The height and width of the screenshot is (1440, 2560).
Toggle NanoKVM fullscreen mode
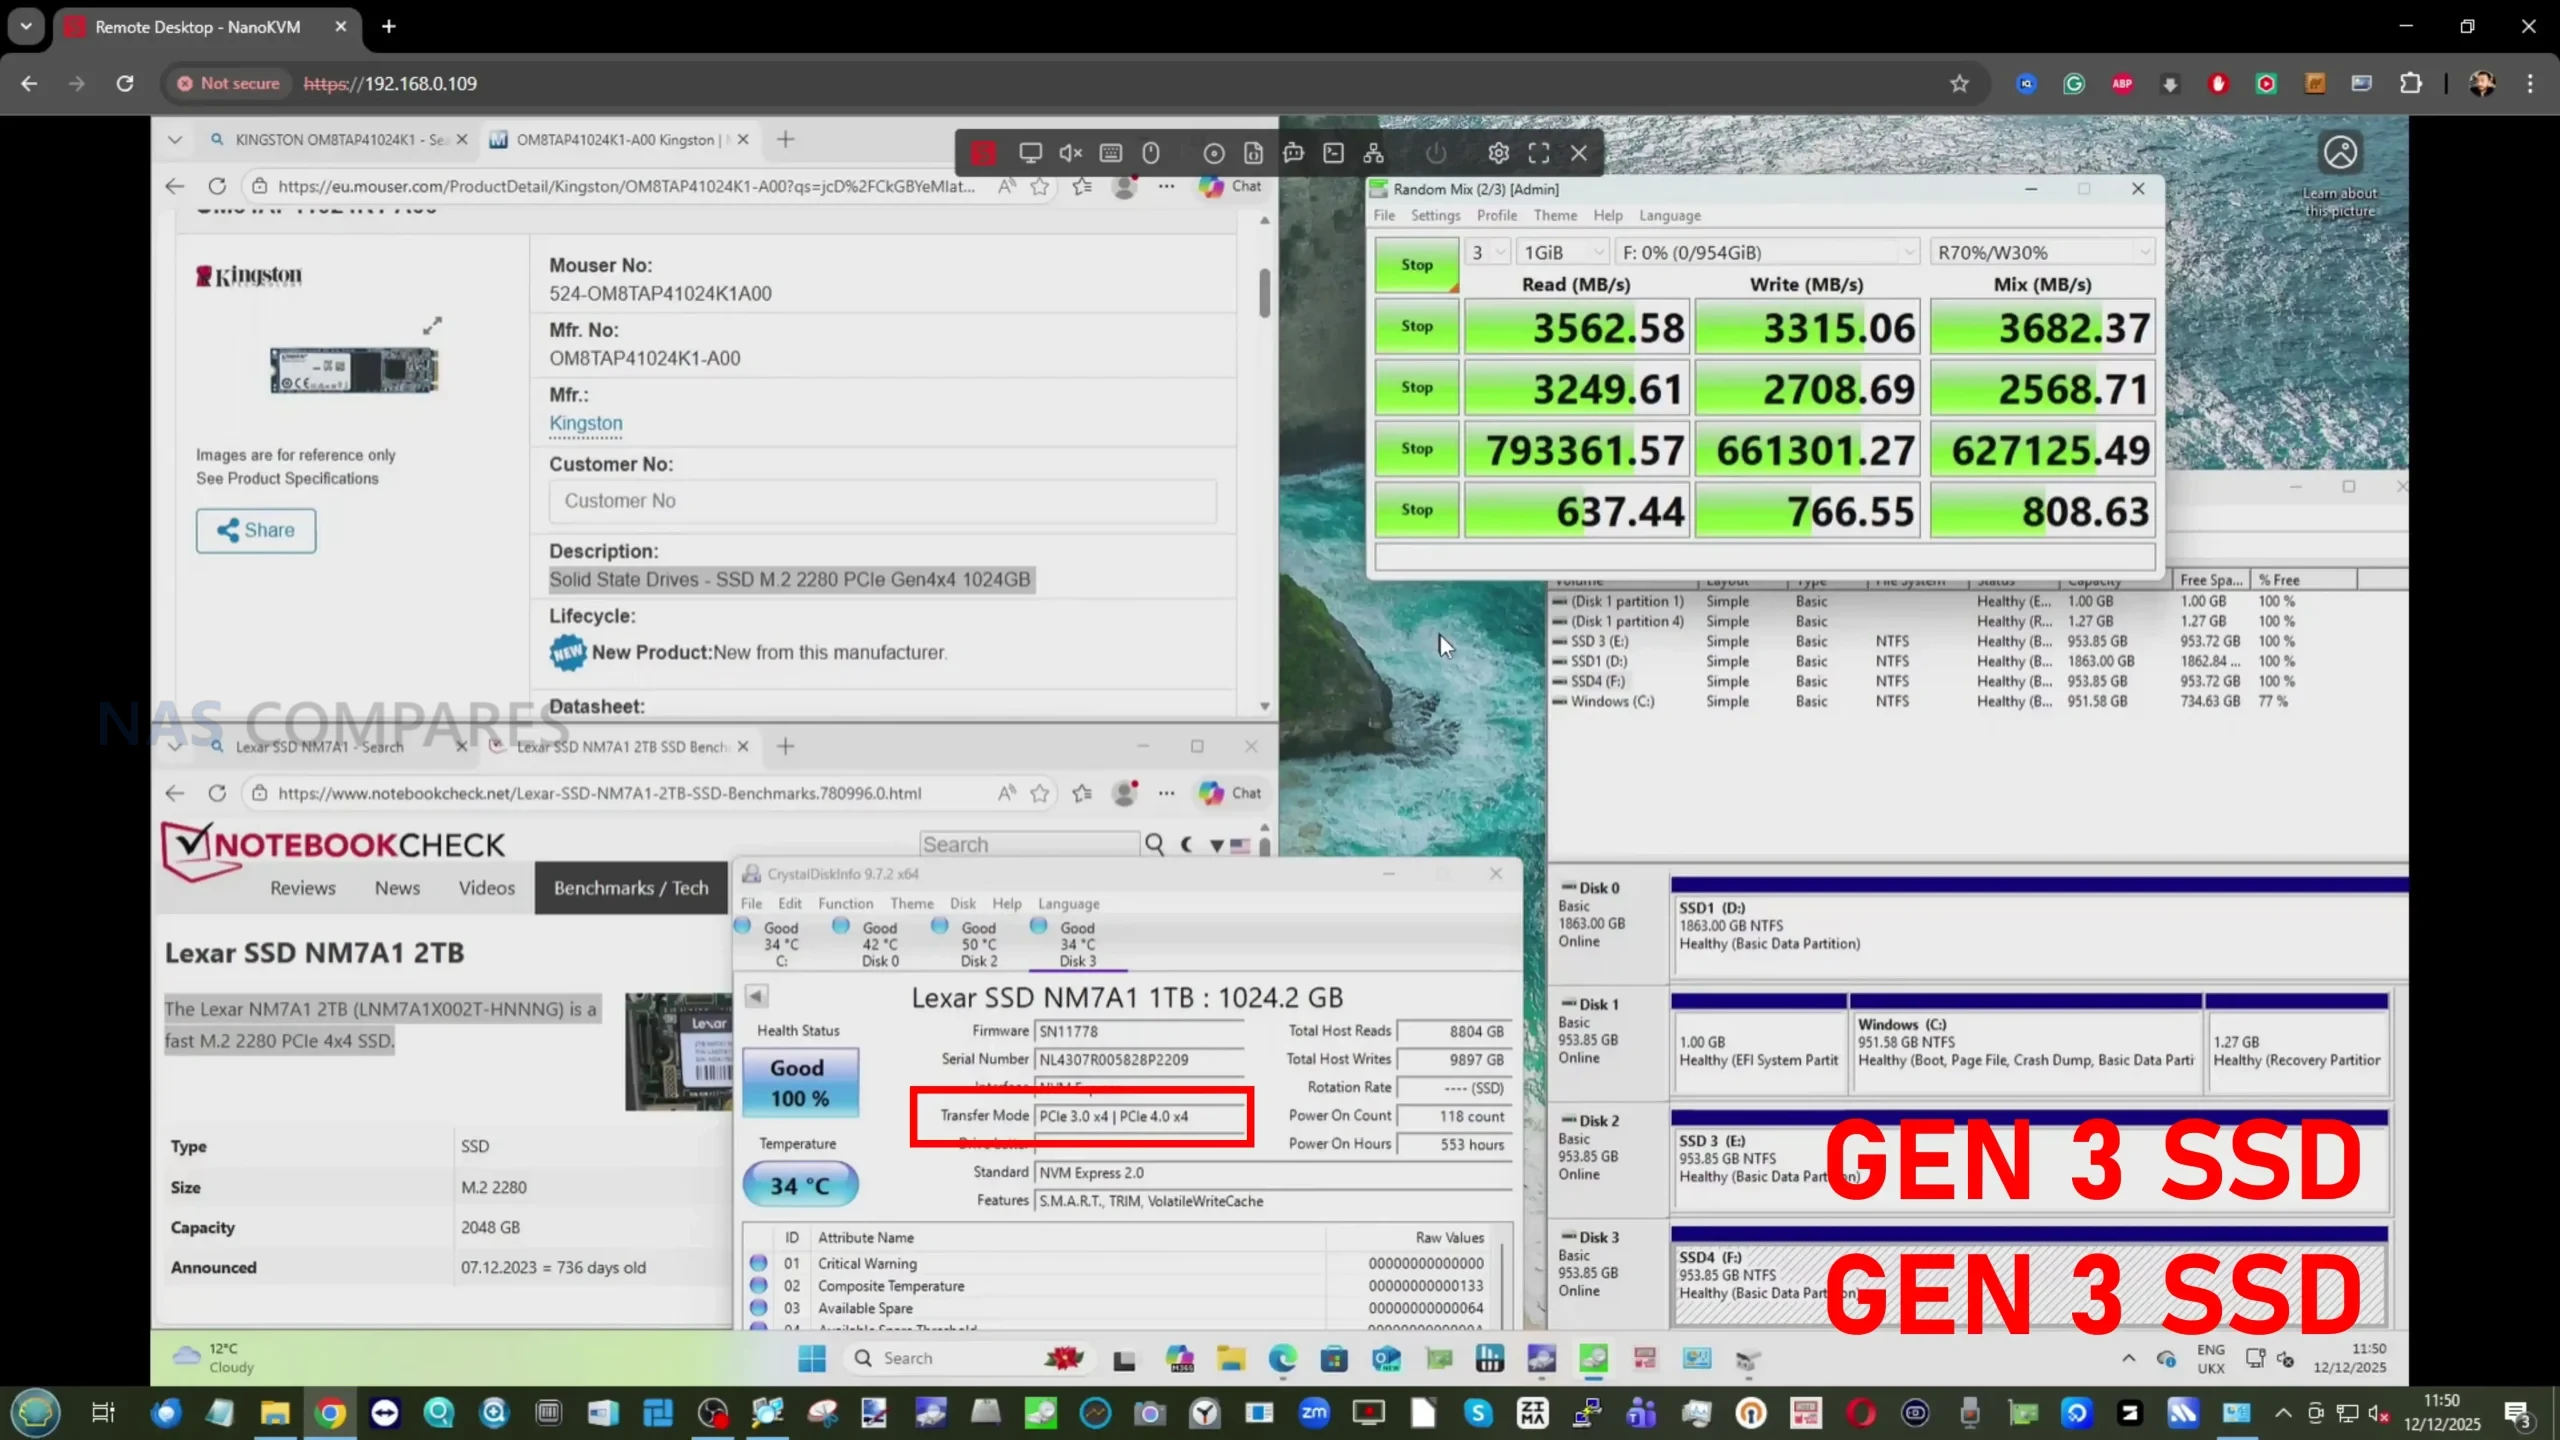pos(1538,153)
